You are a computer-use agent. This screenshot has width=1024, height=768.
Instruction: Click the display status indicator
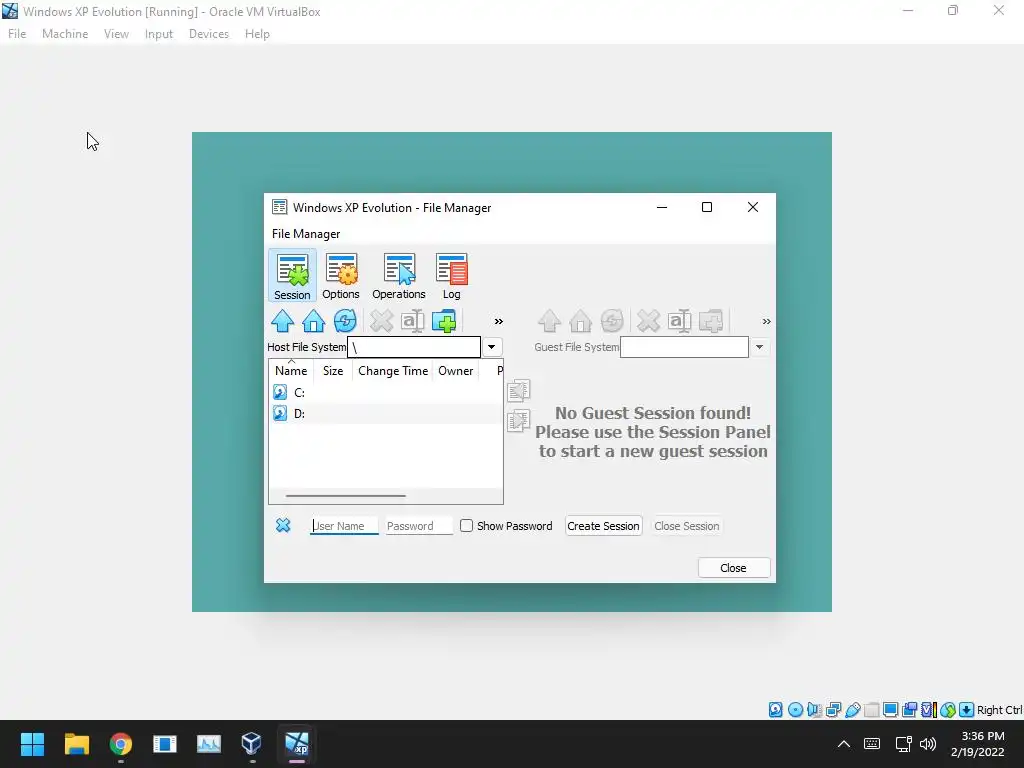(890, 710)
